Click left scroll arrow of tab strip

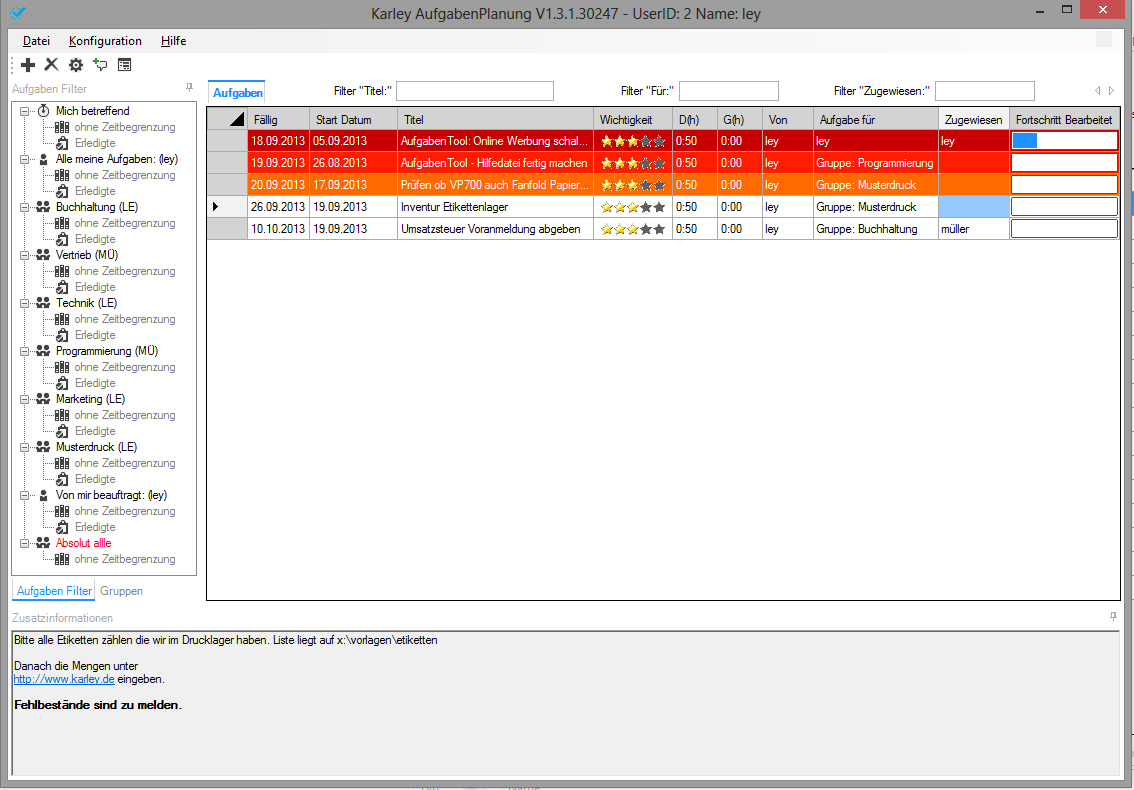pos(1098,90)
